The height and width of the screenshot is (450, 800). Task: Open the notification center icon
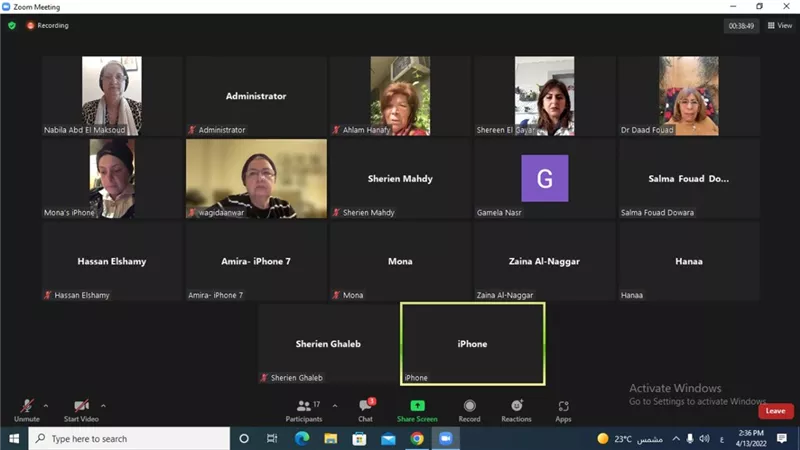[782, 439]
